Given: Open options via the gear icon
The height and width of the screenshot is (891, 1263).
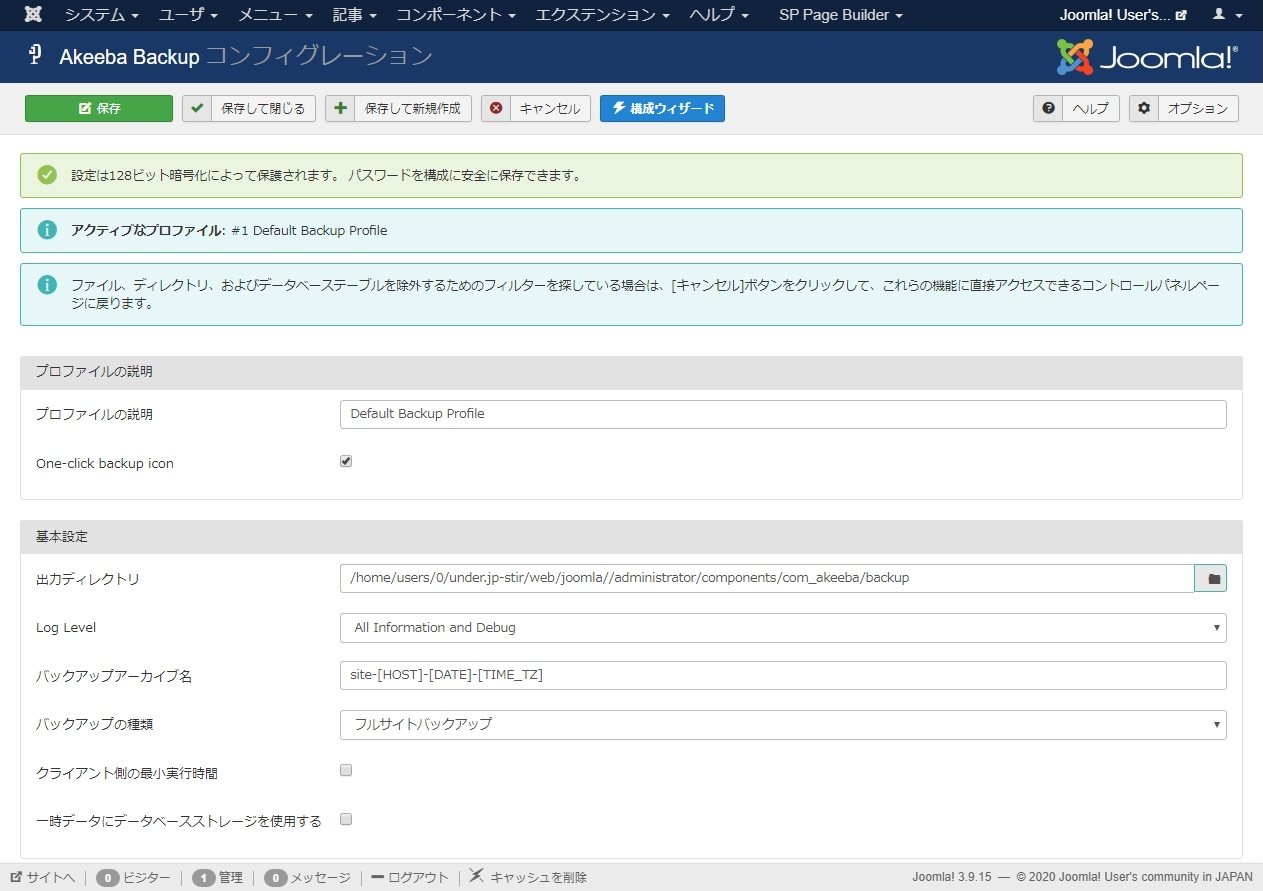Looking at the screenshot, I should click(1144, 108).
